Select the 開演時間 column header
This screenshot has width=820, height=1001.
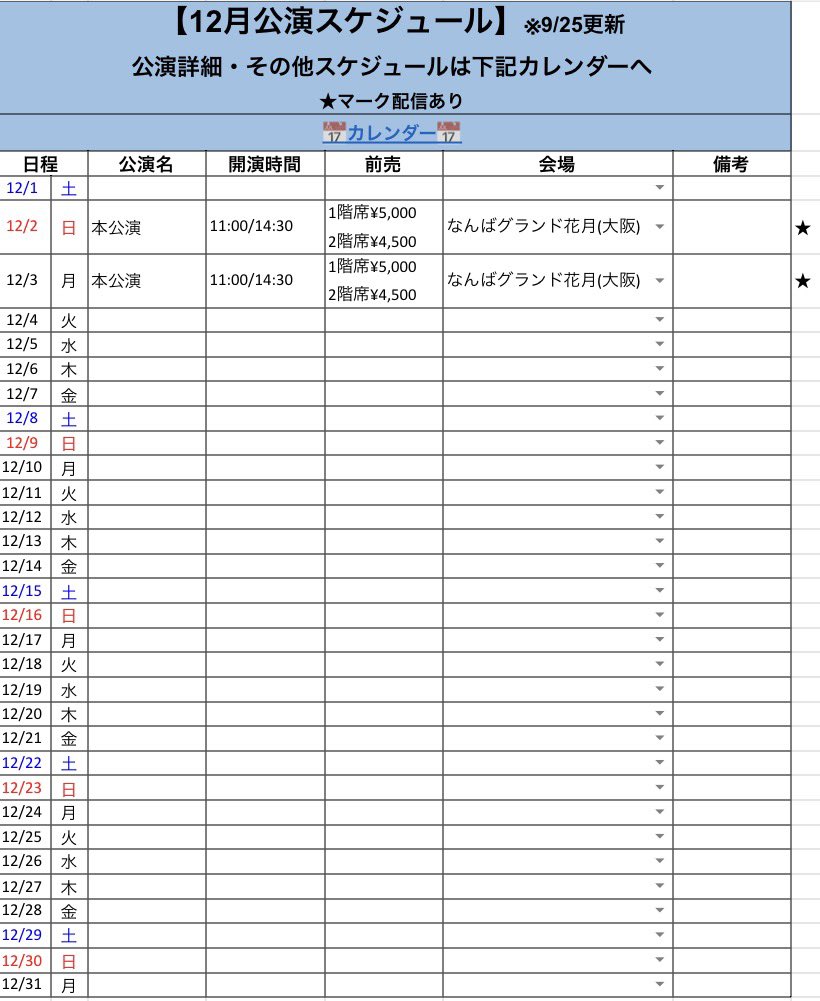click(265, 164)
